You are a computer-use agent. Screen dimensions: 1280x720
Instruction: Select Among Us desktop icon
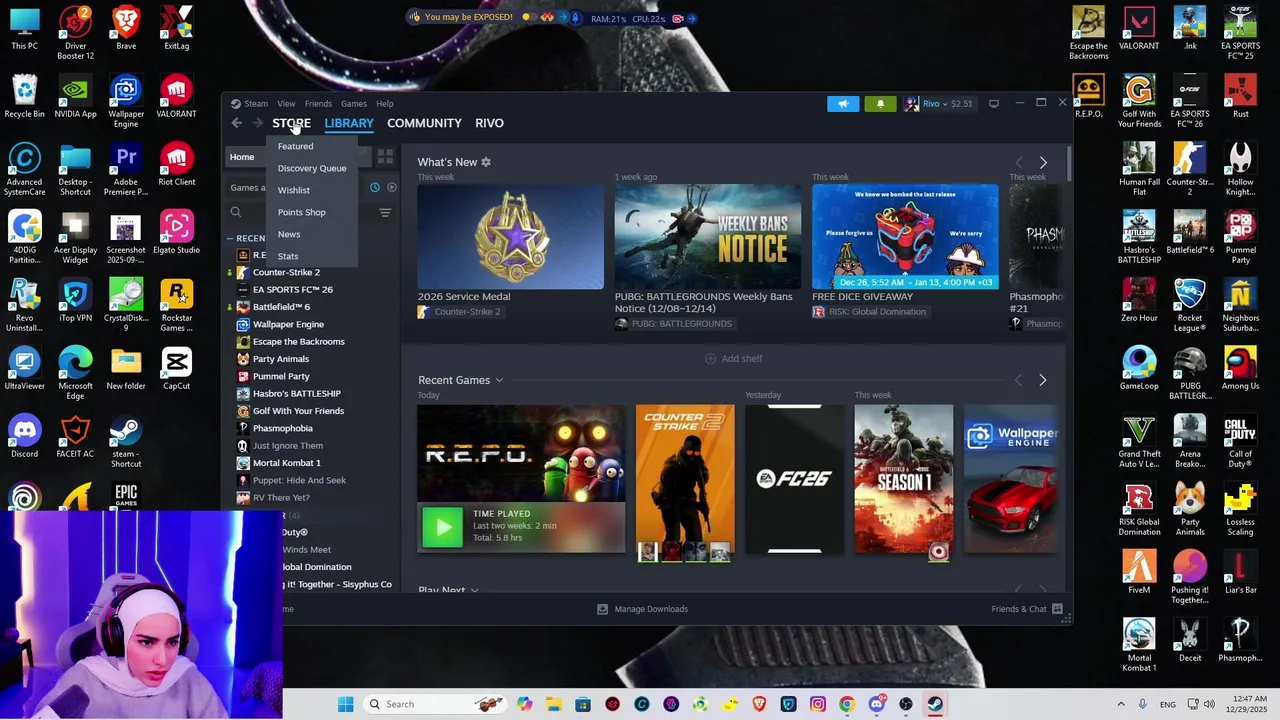coord(1240,369)
